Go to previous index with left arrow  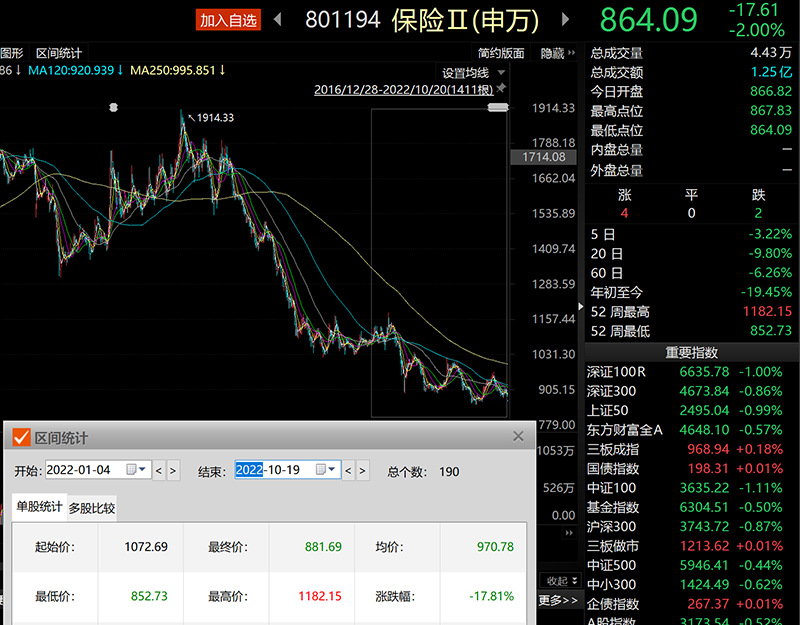(278, 19)
